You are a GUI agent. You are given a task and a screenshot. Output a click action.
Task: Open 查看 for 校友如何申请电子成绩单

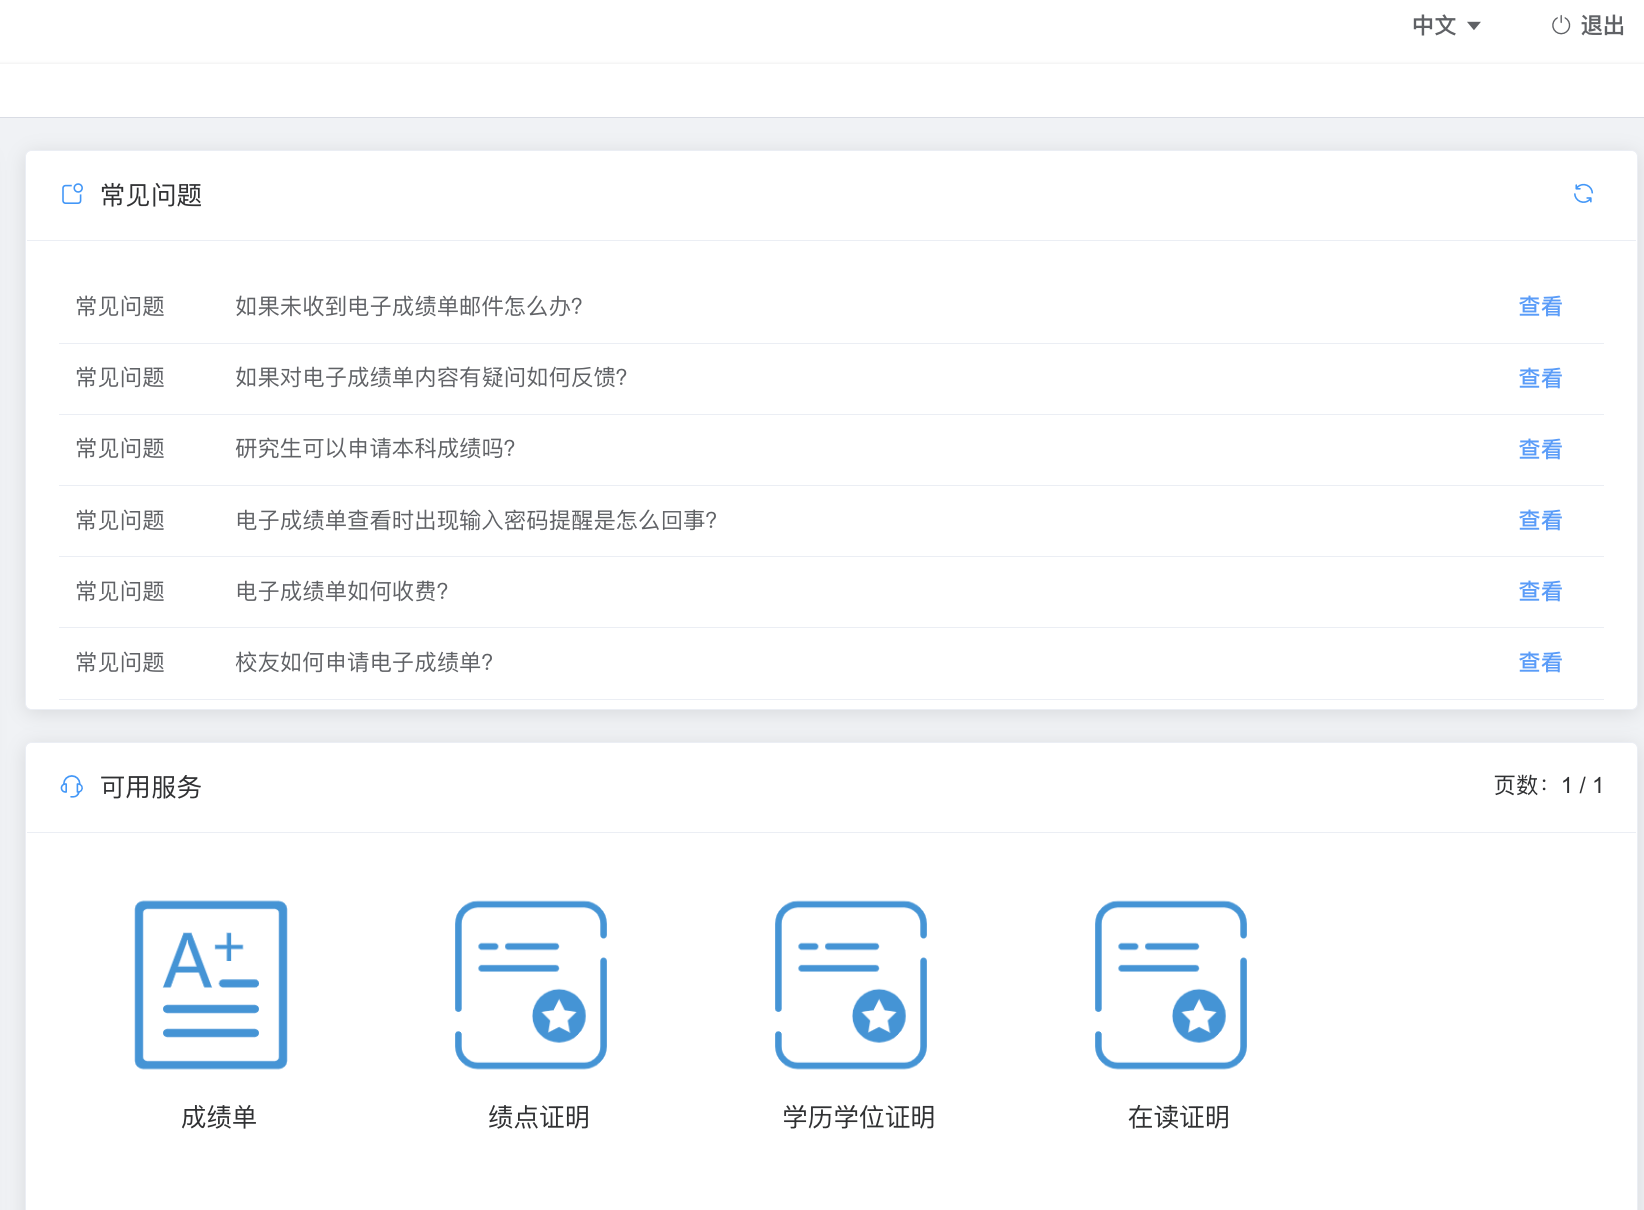(x=1539, y=663)
